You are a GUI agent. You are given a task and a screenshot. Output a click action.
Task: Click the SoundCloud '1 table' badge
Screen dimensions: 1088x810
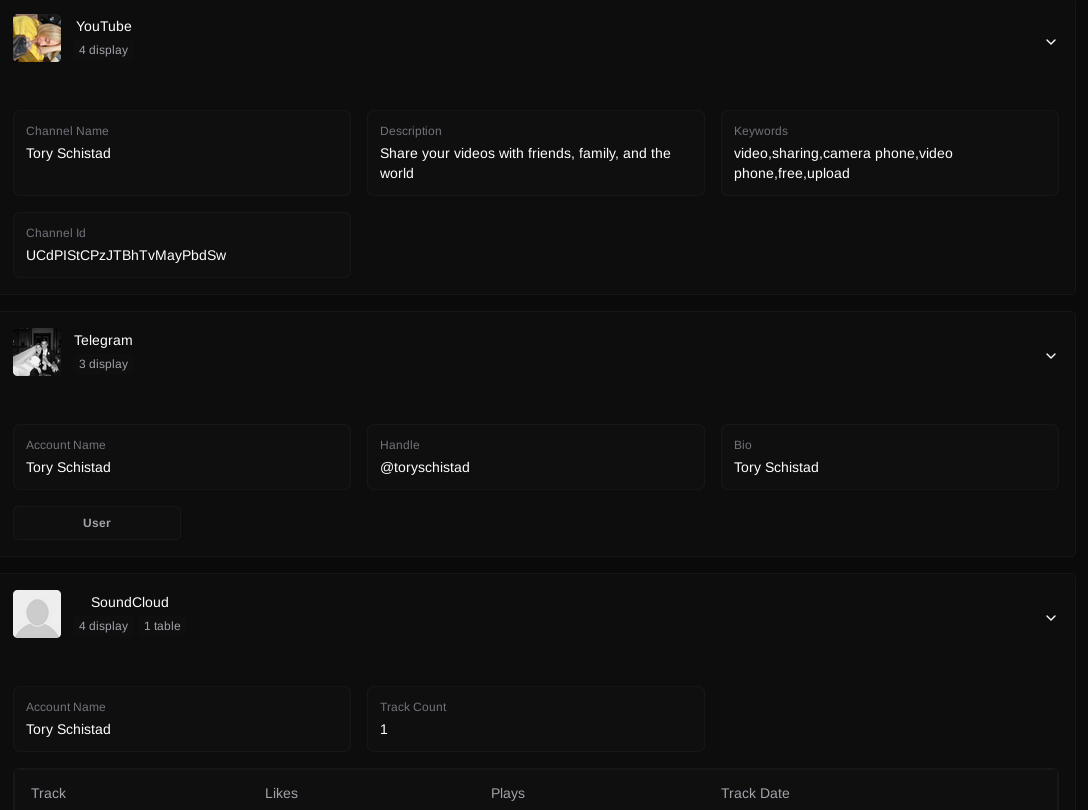[x=162, y=626]
